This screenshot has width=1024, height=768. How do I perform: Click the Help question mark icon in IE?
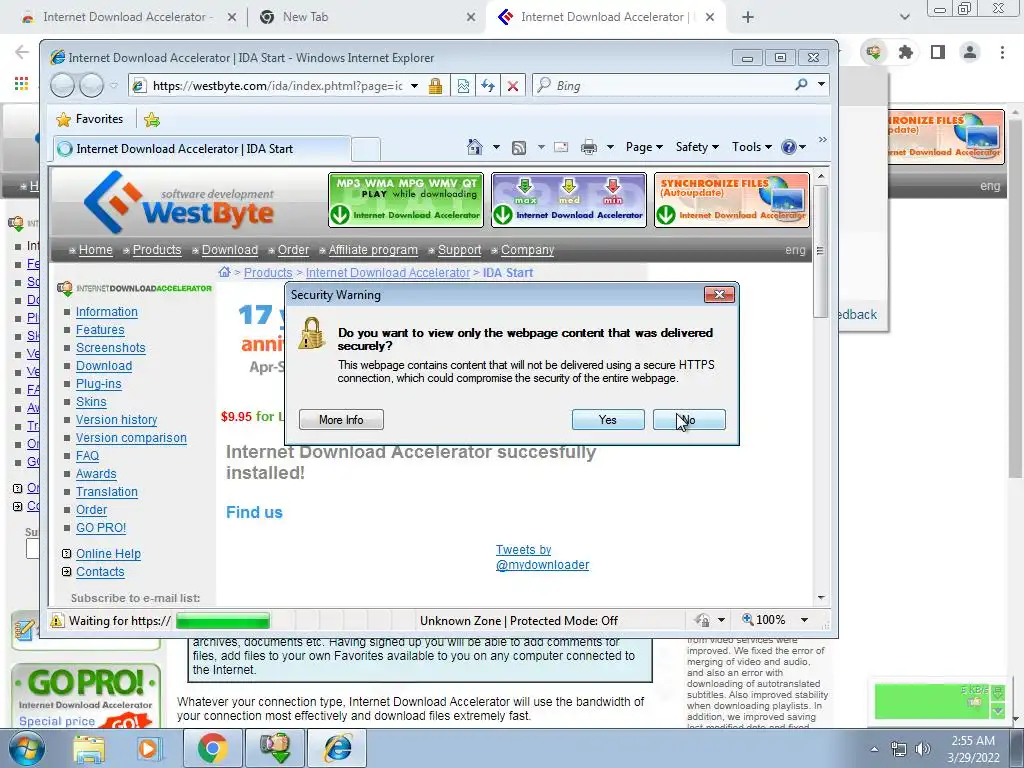[789, 147]
